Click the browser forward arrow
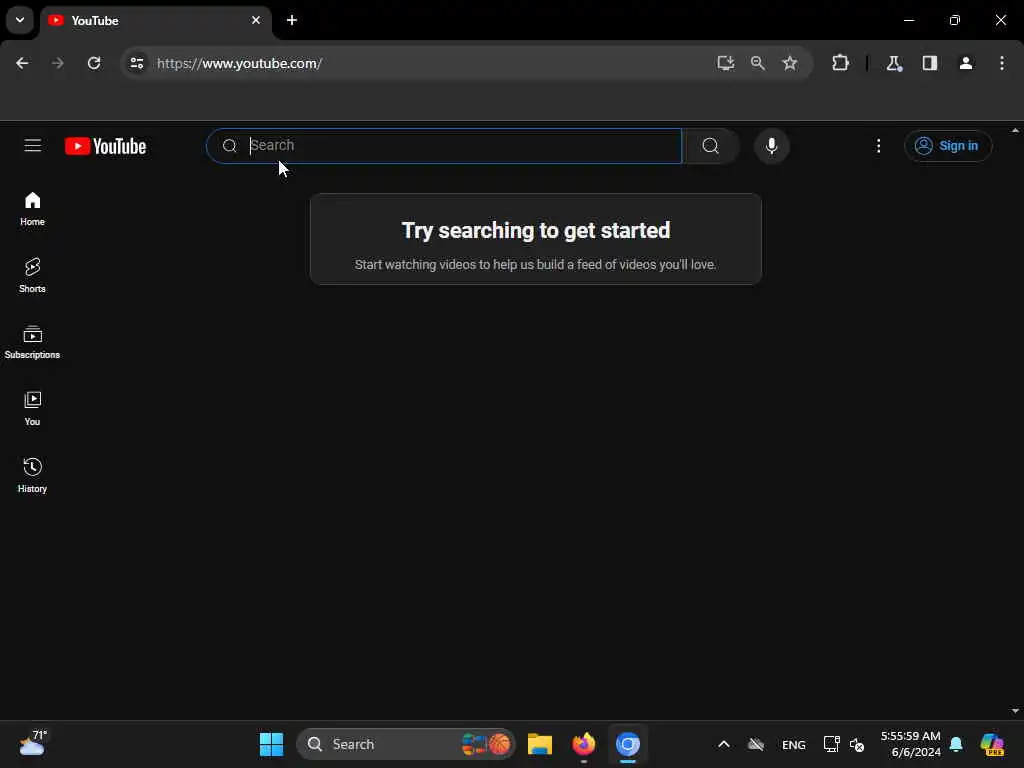Image resolution: width=1024 pixels, height=768 pixels. tap(57, 63)
